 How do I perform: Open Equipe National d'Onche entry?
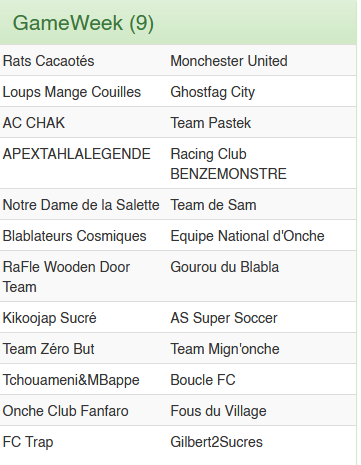pos(247,236)
